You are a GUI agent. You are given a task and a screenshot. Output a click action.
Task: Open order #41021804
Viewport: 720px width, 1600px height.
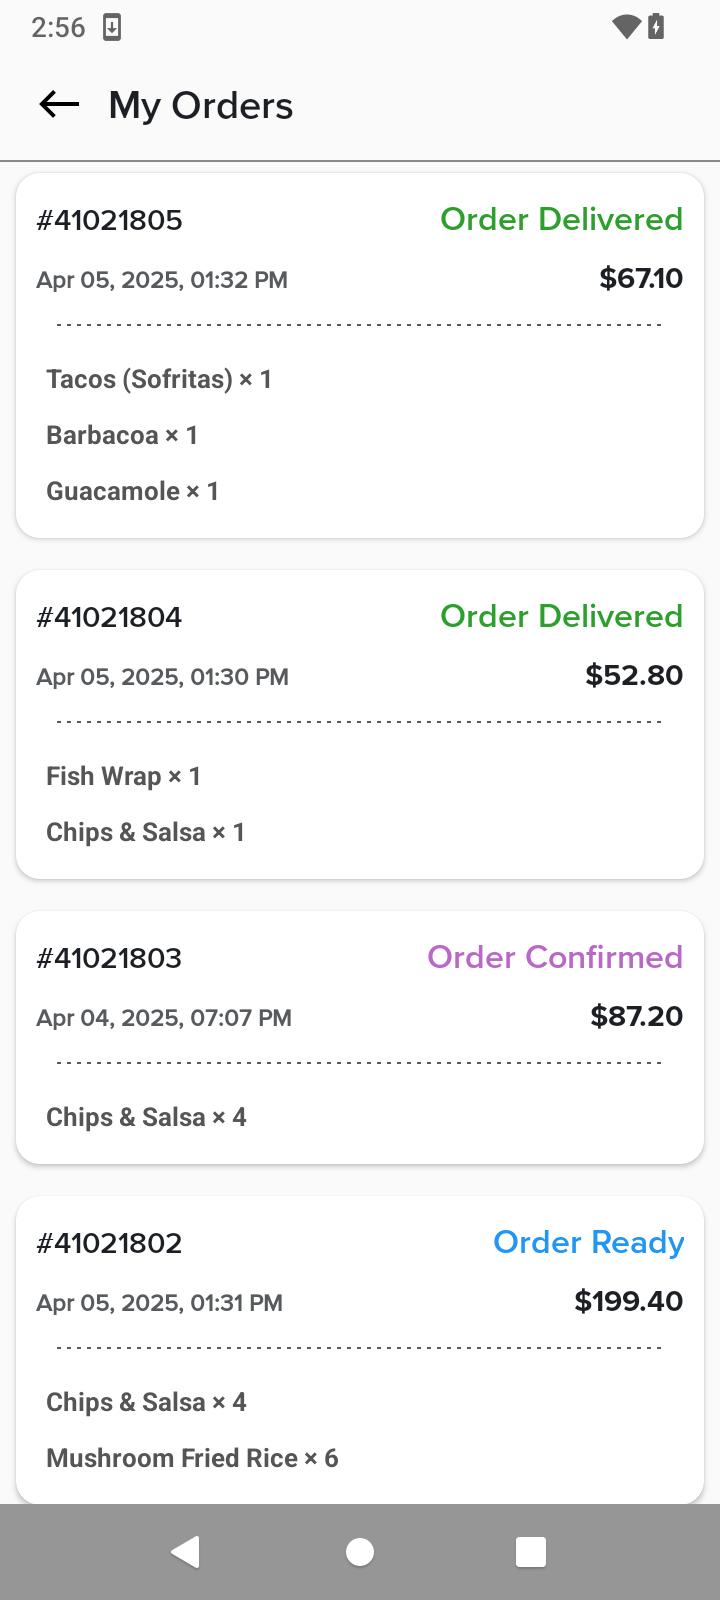click(x=360, y=725)
